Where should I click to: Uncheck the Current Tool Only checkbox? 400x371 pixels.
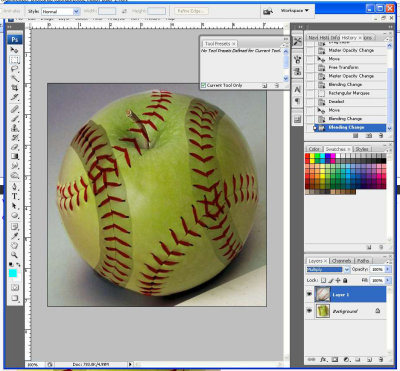203,85
